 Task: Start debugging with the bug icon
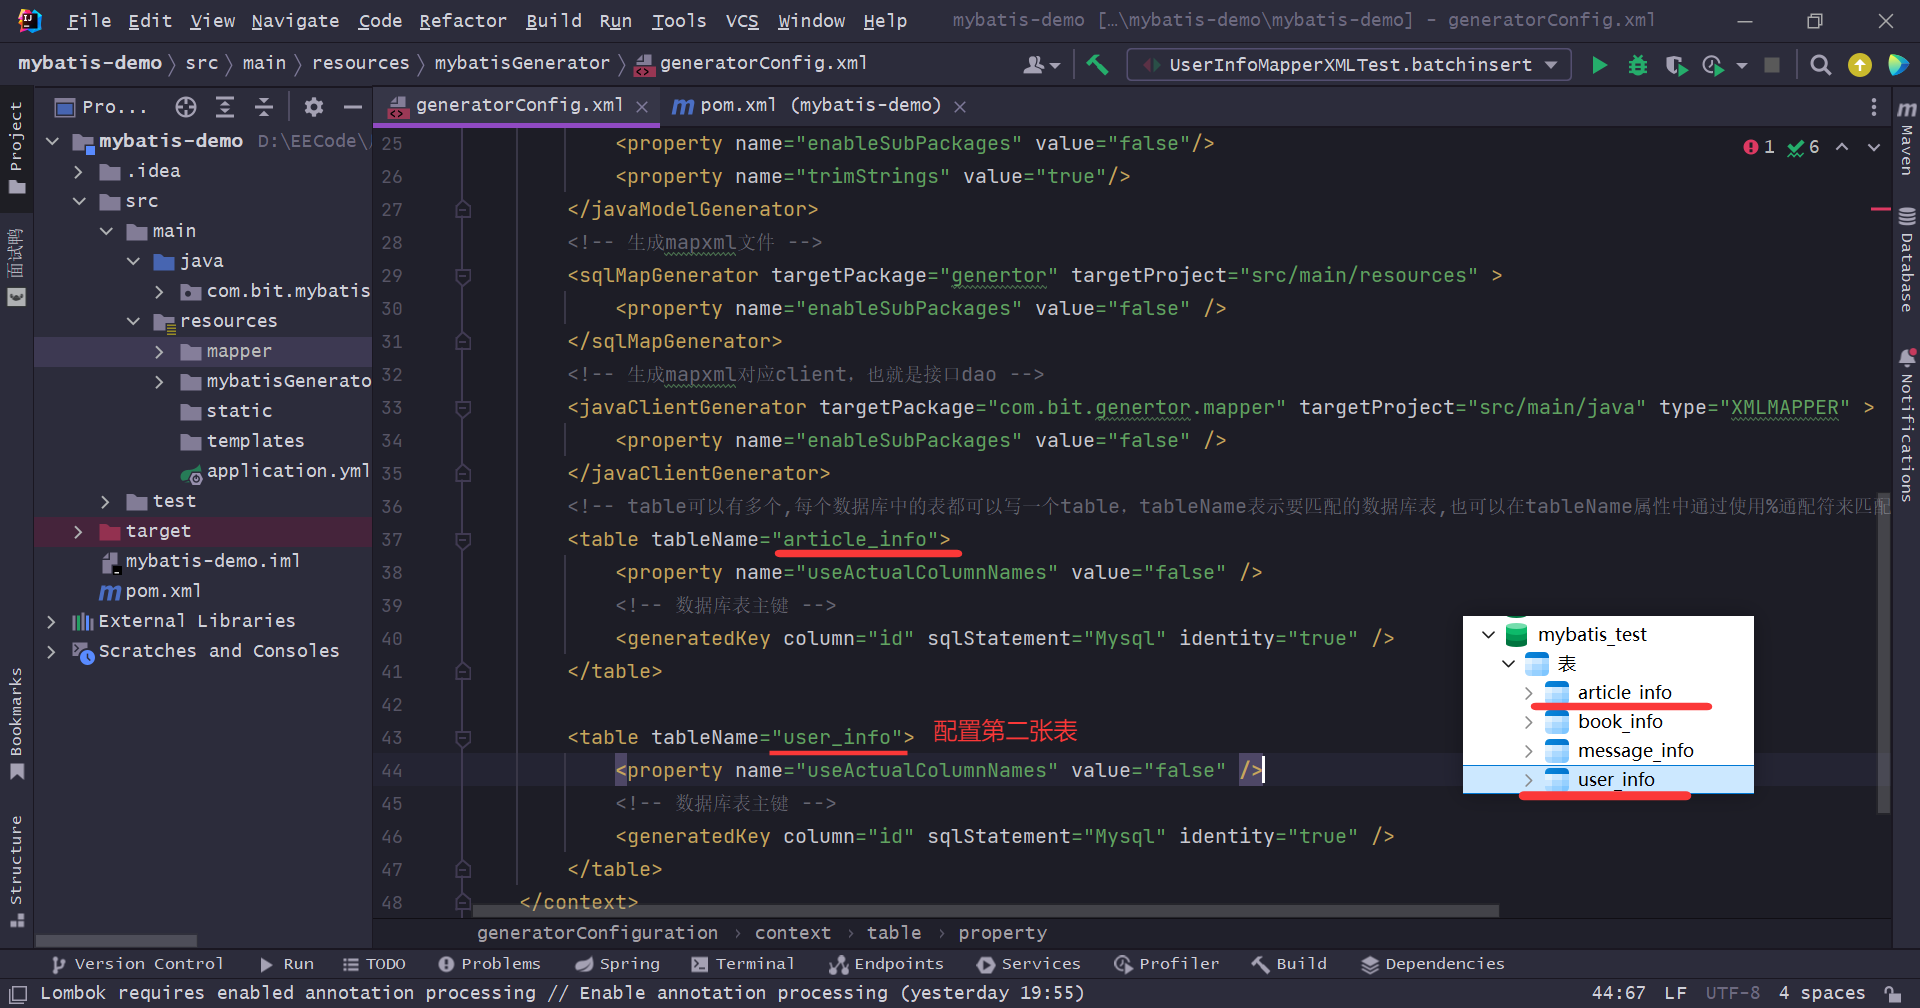(1638, 65)
